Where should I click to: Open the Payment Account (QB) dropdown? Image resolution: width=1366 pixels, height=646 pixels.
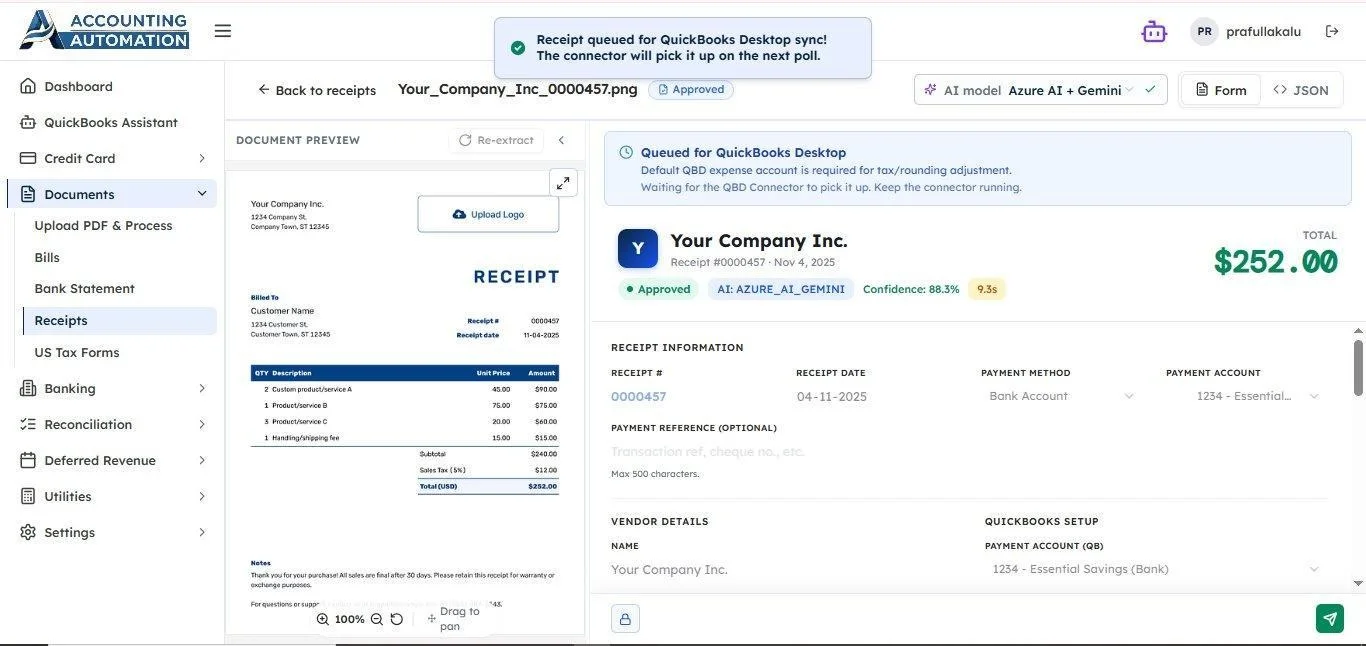coord(1156,569)
